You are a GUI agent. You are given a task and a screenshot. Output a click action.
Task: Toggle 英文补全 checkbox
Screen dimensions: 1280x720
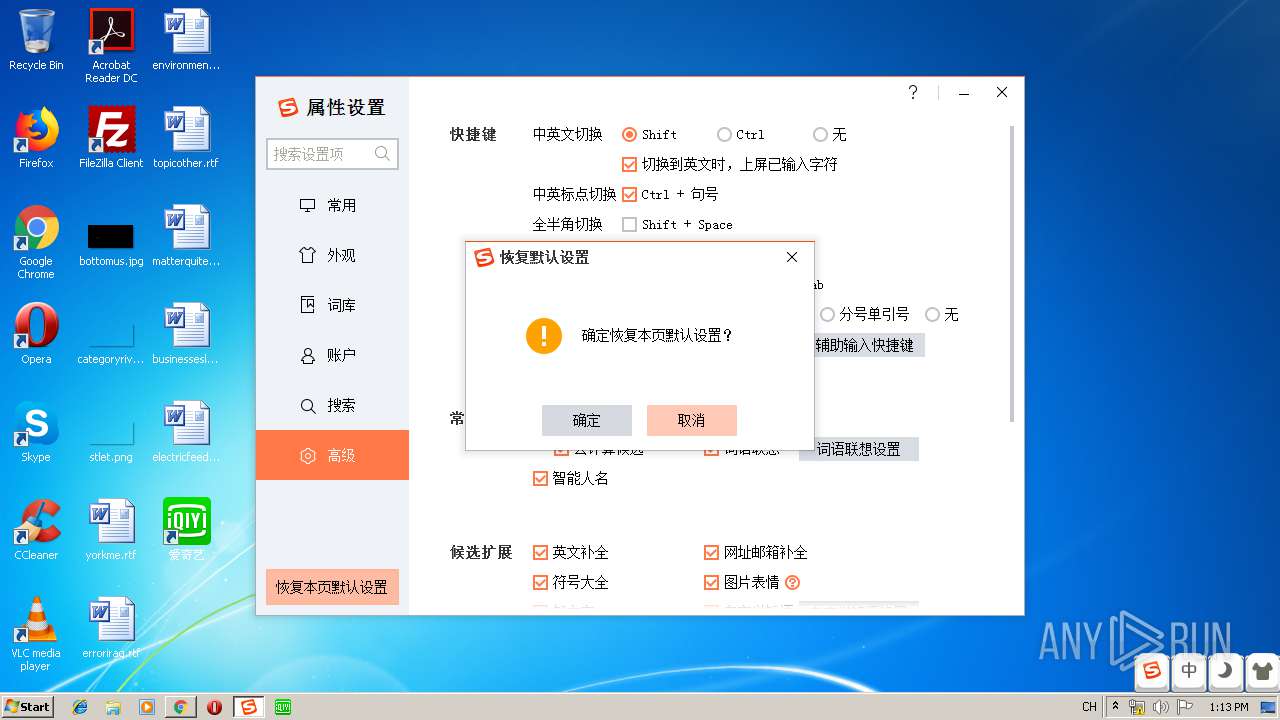pos(540,552)
